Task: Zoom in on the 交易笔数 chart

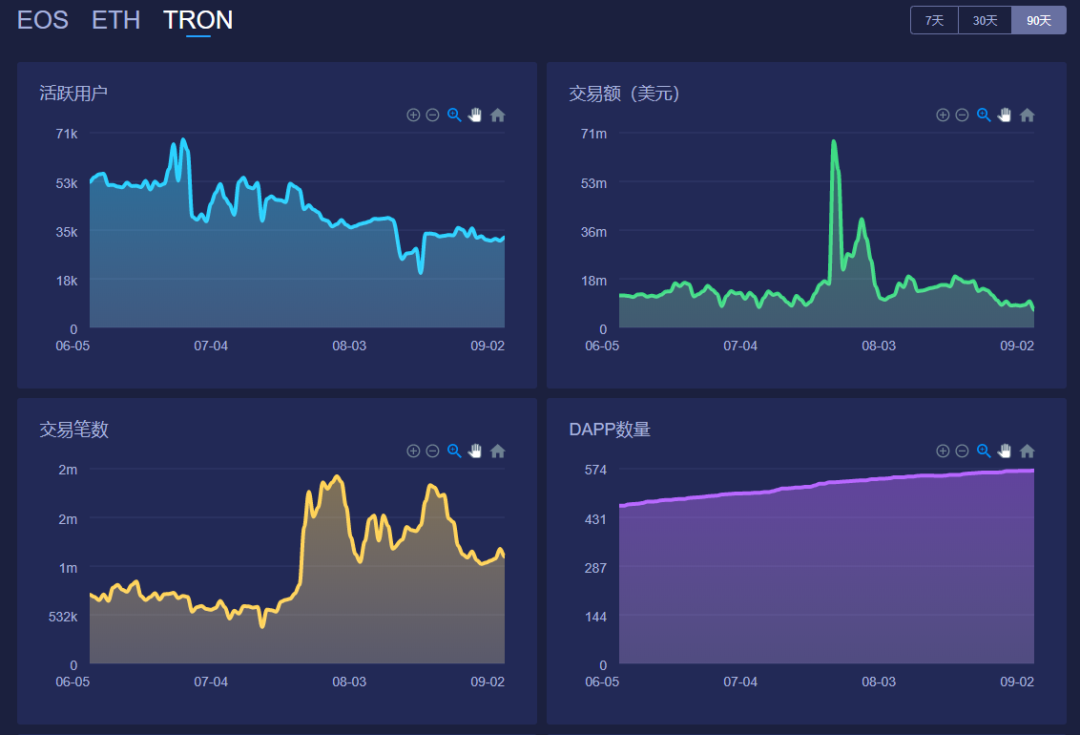Action: pyautogui.click(x=413, y=451)
